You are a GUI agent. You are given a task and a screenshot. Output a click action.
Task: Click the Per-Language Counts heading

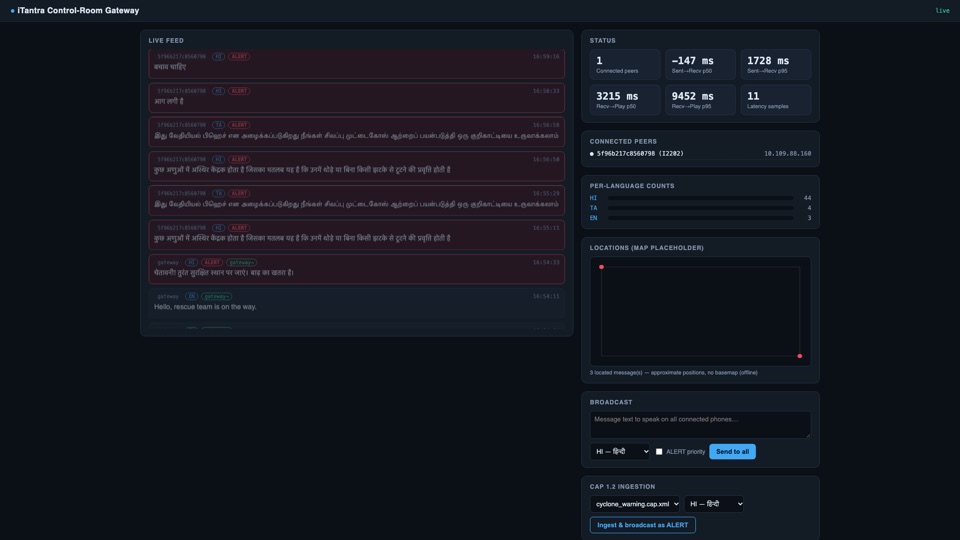click(x=632, y=186)
